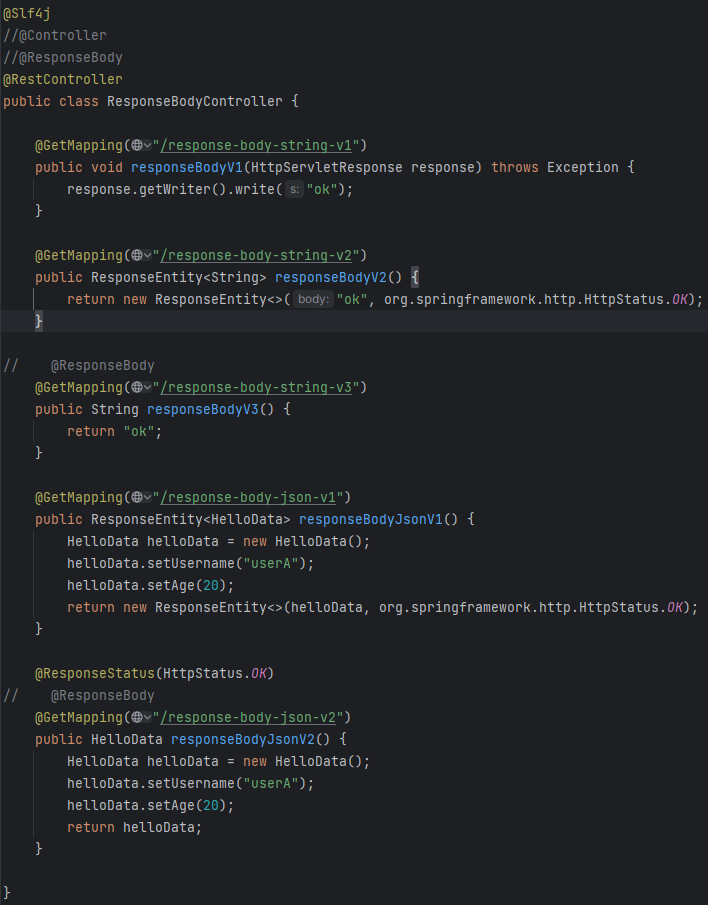Open dropdown arrow next to string-v2 globe
Image resolution: width=708 pixels, height=905 pixels.
coord(147,255)
